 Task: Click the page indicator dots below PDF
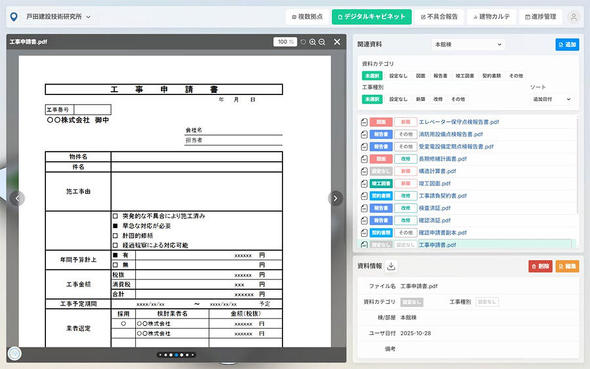point(176,355)
